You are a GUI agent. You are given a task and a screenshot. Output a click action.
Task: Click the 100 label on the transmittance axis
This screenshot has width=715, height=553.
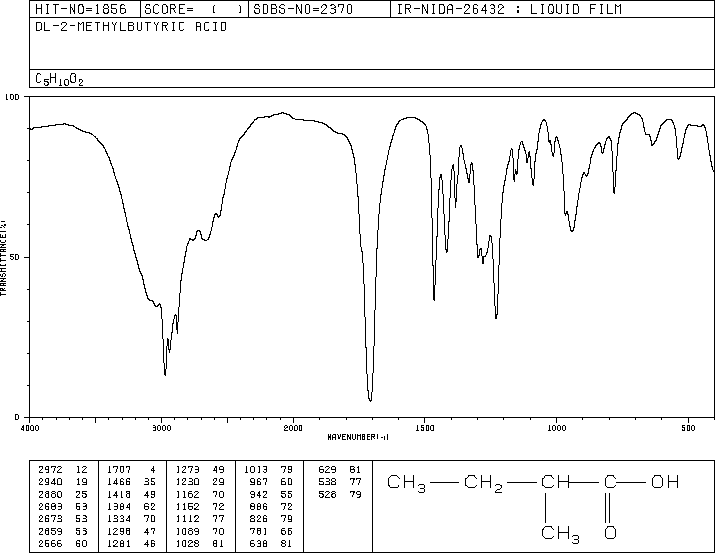point(12,97)
